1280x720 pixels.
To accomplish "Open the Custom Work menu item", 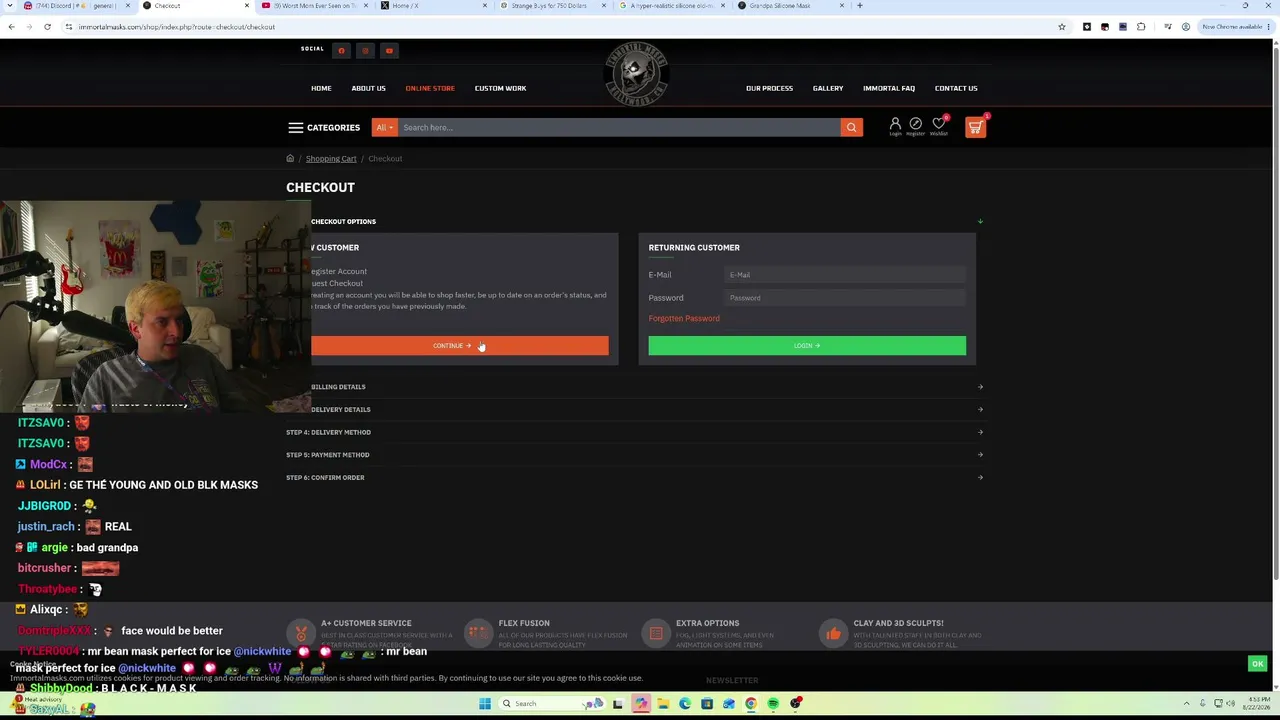I will 500,88.
